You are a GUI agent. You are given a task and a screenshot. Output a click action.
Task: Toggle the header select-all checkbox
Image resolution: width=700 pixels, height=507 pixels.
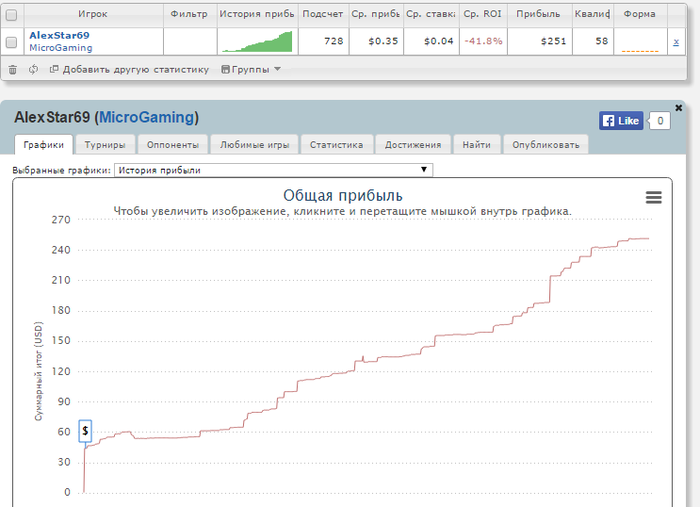(x=12, y=15)
